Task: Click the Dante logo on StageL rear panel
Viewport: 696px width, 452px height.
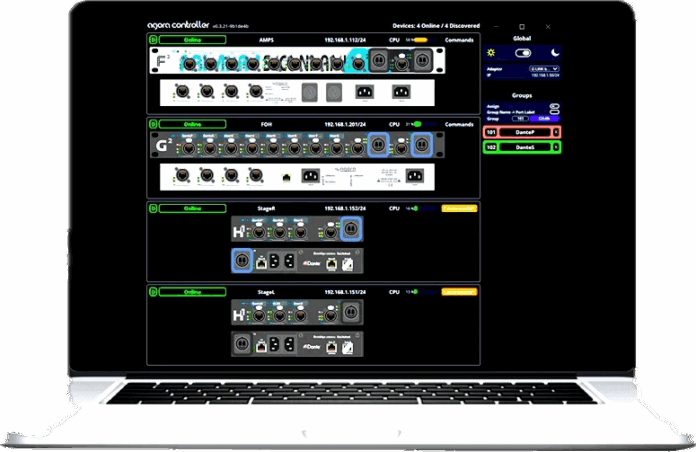Action: pyautogui.click(x=312, y=347)
